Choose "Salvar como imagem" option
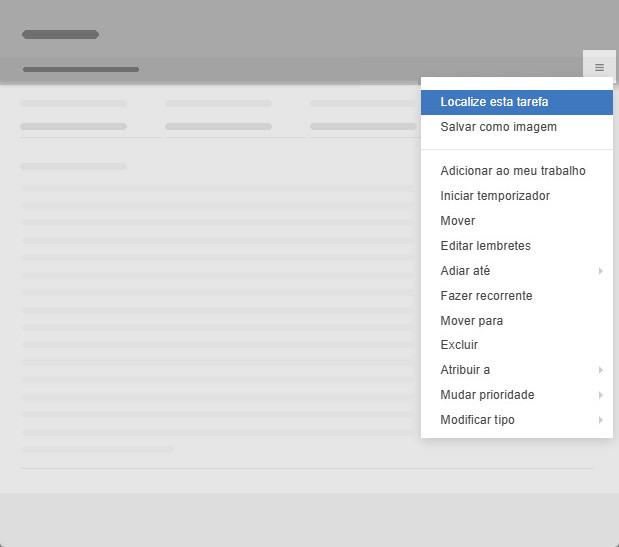This screenshot has height=547, width=619. point(517,127)
